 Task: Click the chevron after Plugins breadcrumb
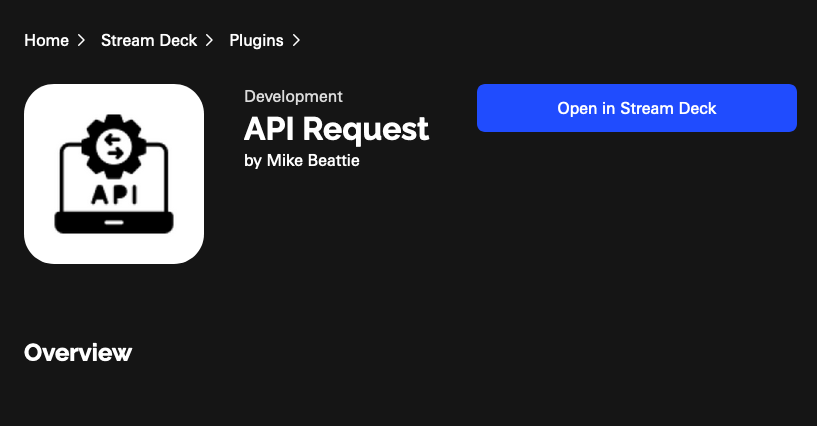point(296,41)
